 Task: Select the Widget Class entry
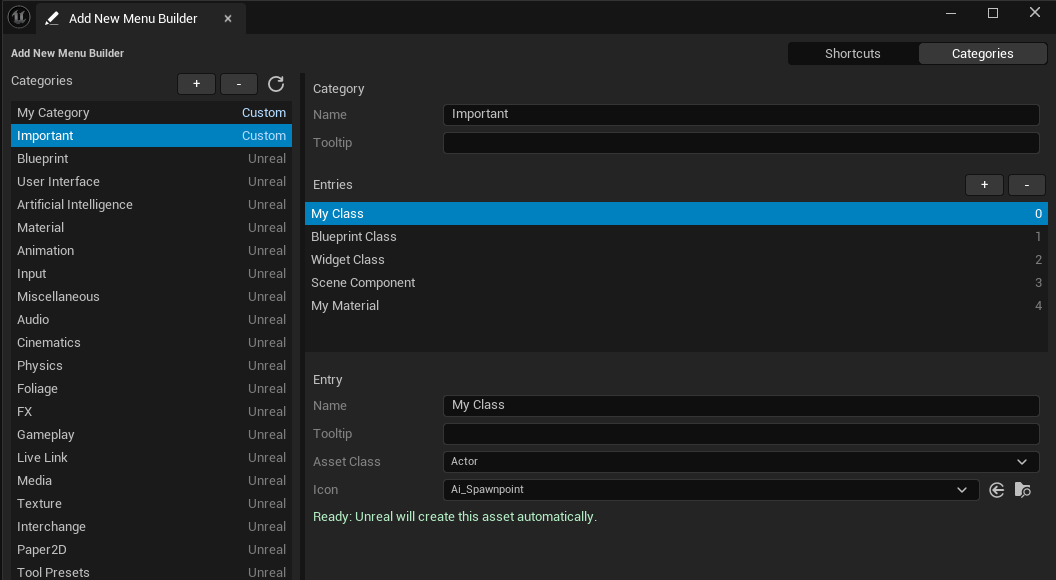(676, 259)
